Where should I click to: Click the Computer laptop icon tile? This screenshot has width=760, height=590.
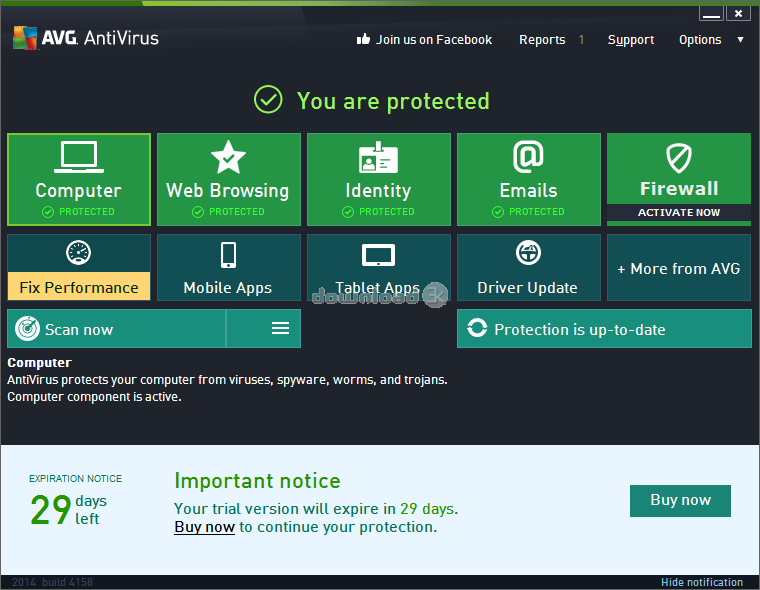pyautogui.click(x=78, y=157)
